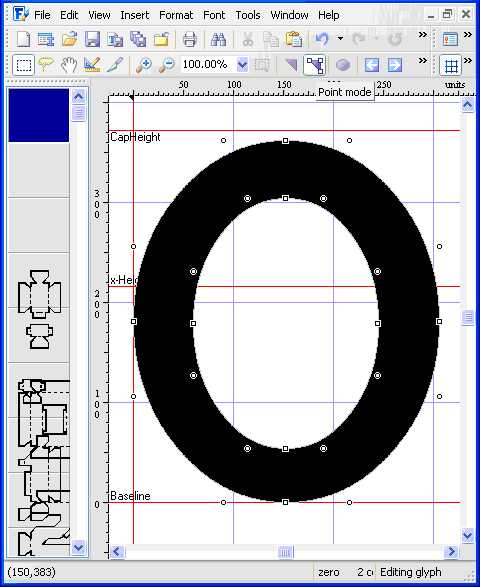Select bottom outer contour point on baseline

coord(285,502)
